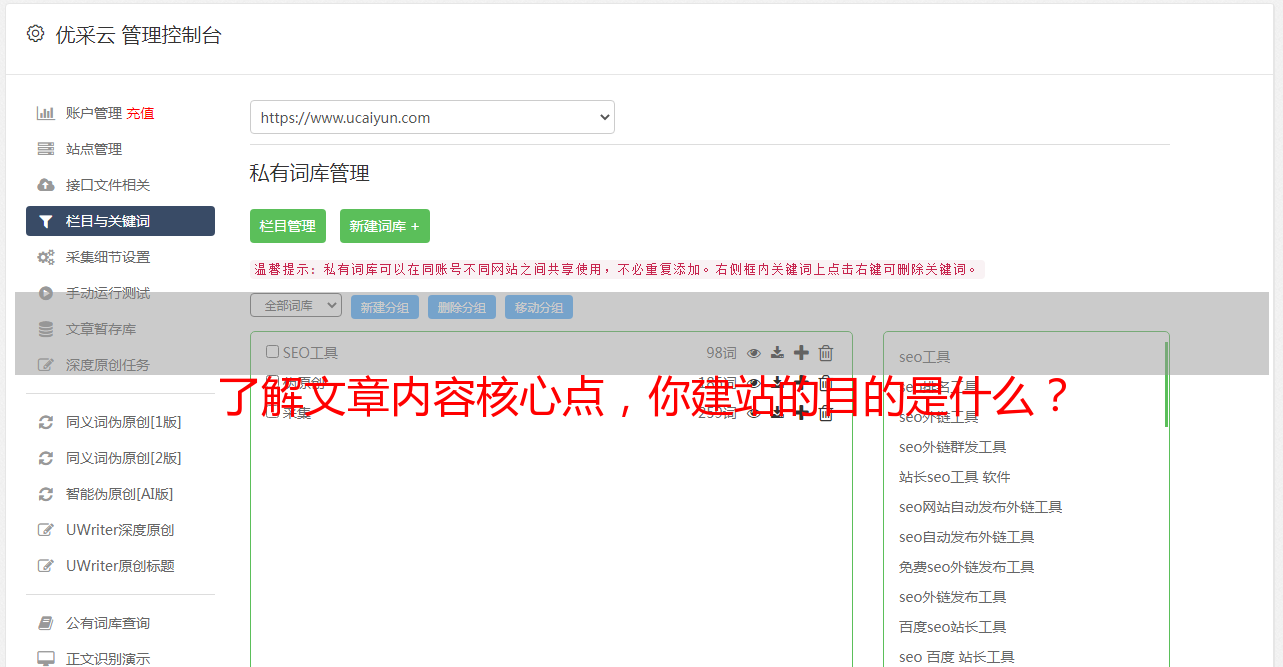Open 接口文件相关 via its cloud upload icon
Screen dimensions: 1283x667
click(x=45, y=185)
